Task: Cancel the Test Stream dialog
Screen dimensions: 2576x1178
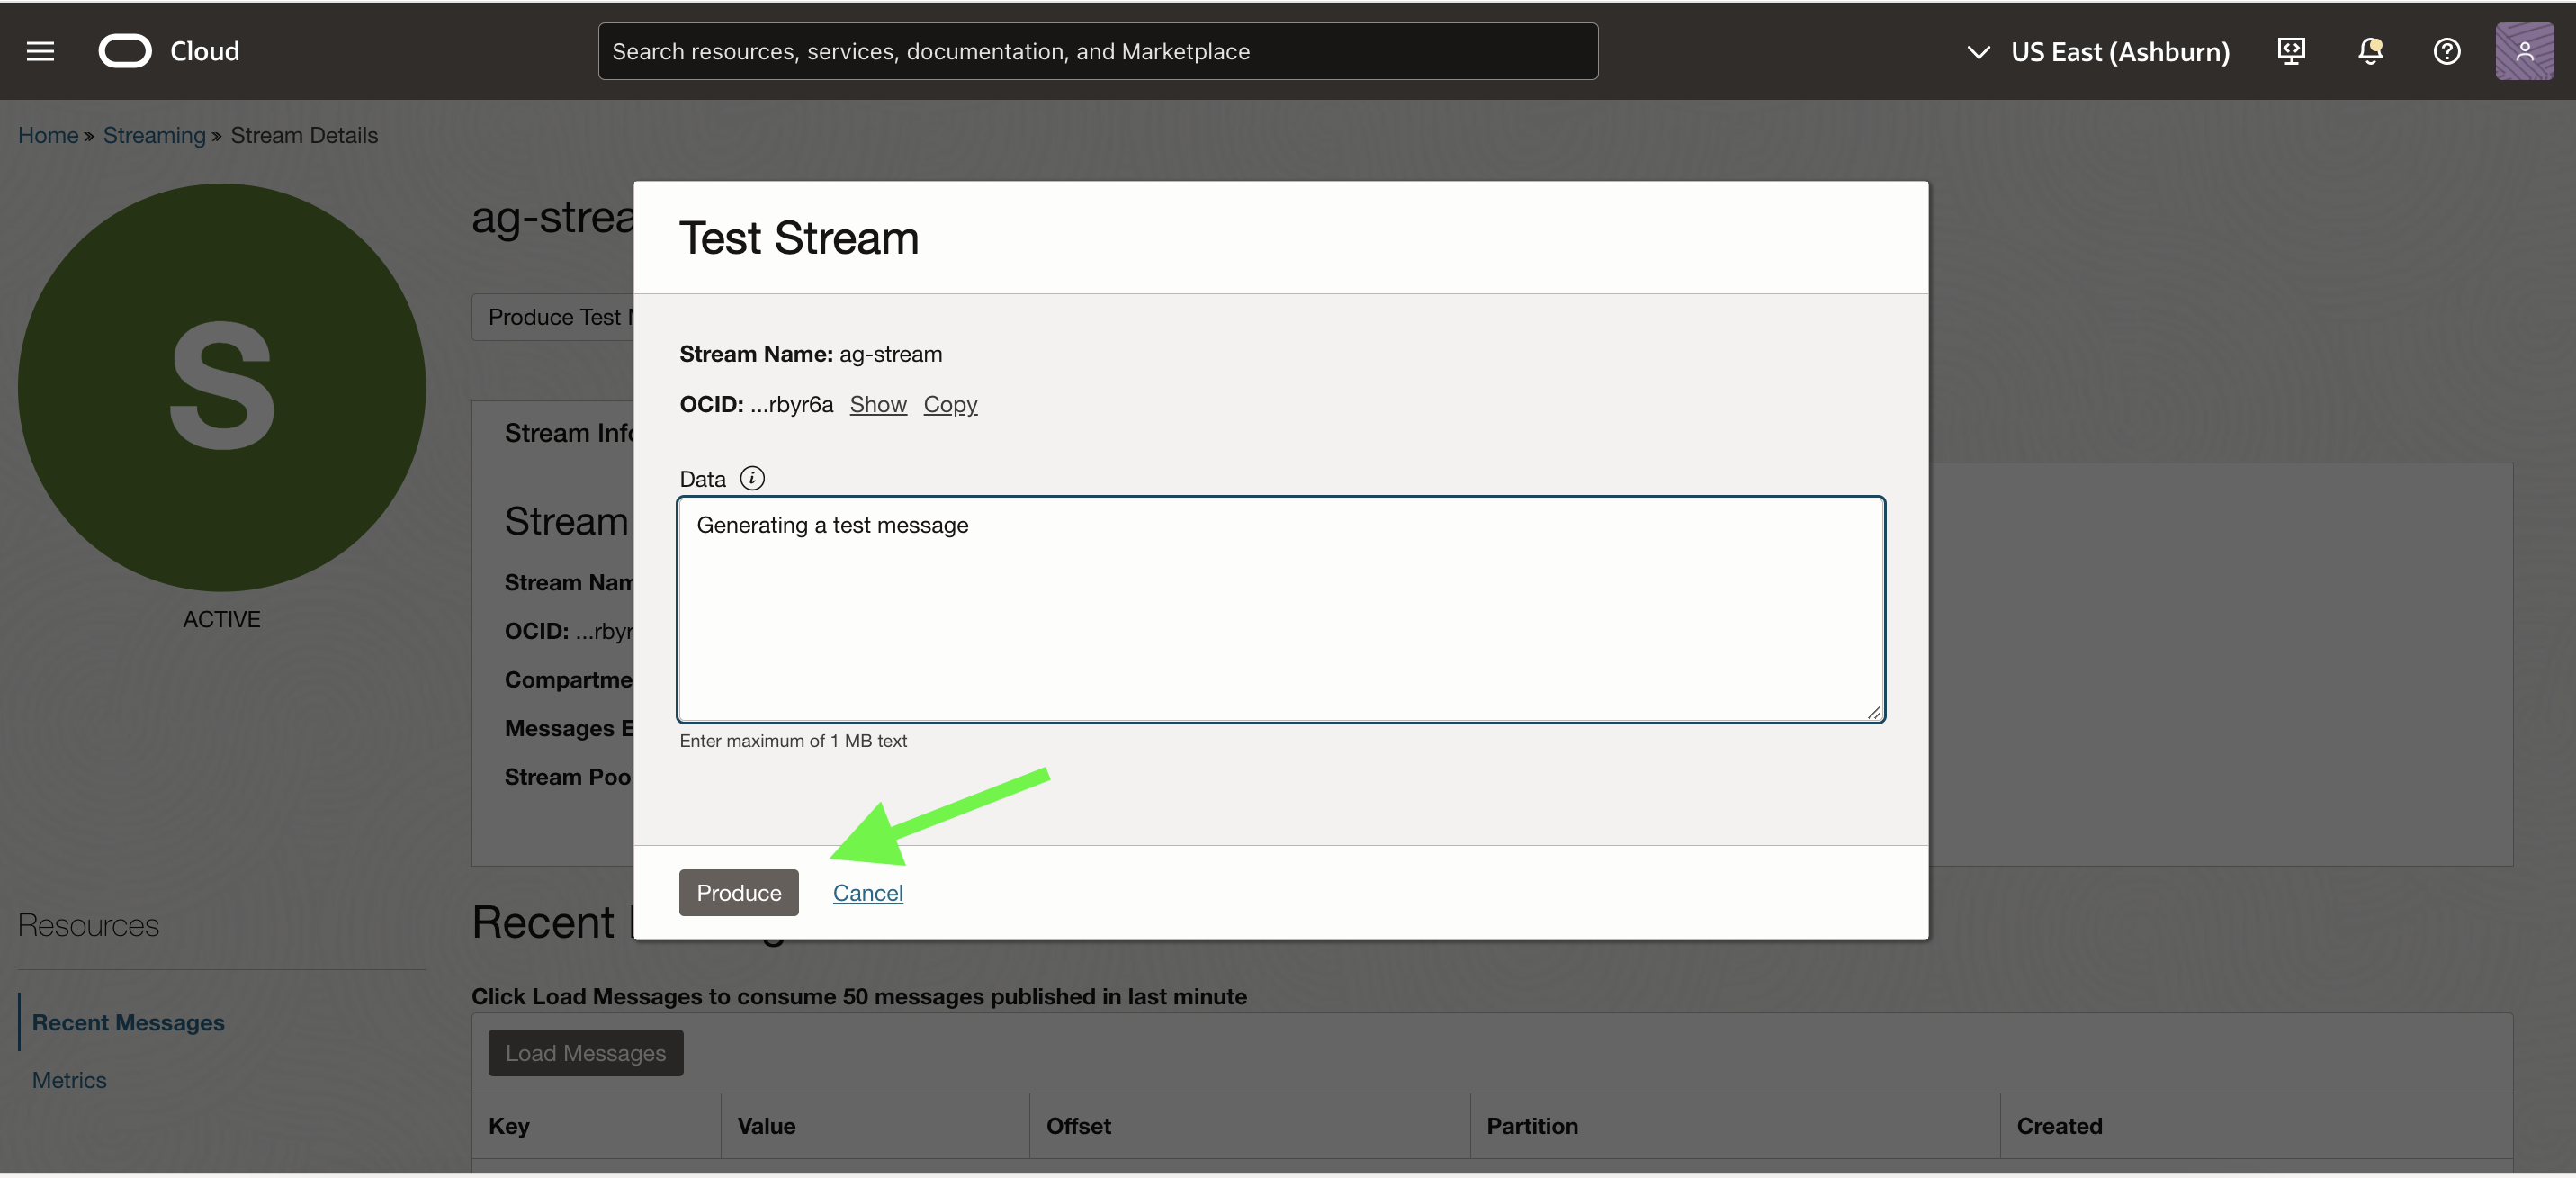Action: tap(867, 892)
